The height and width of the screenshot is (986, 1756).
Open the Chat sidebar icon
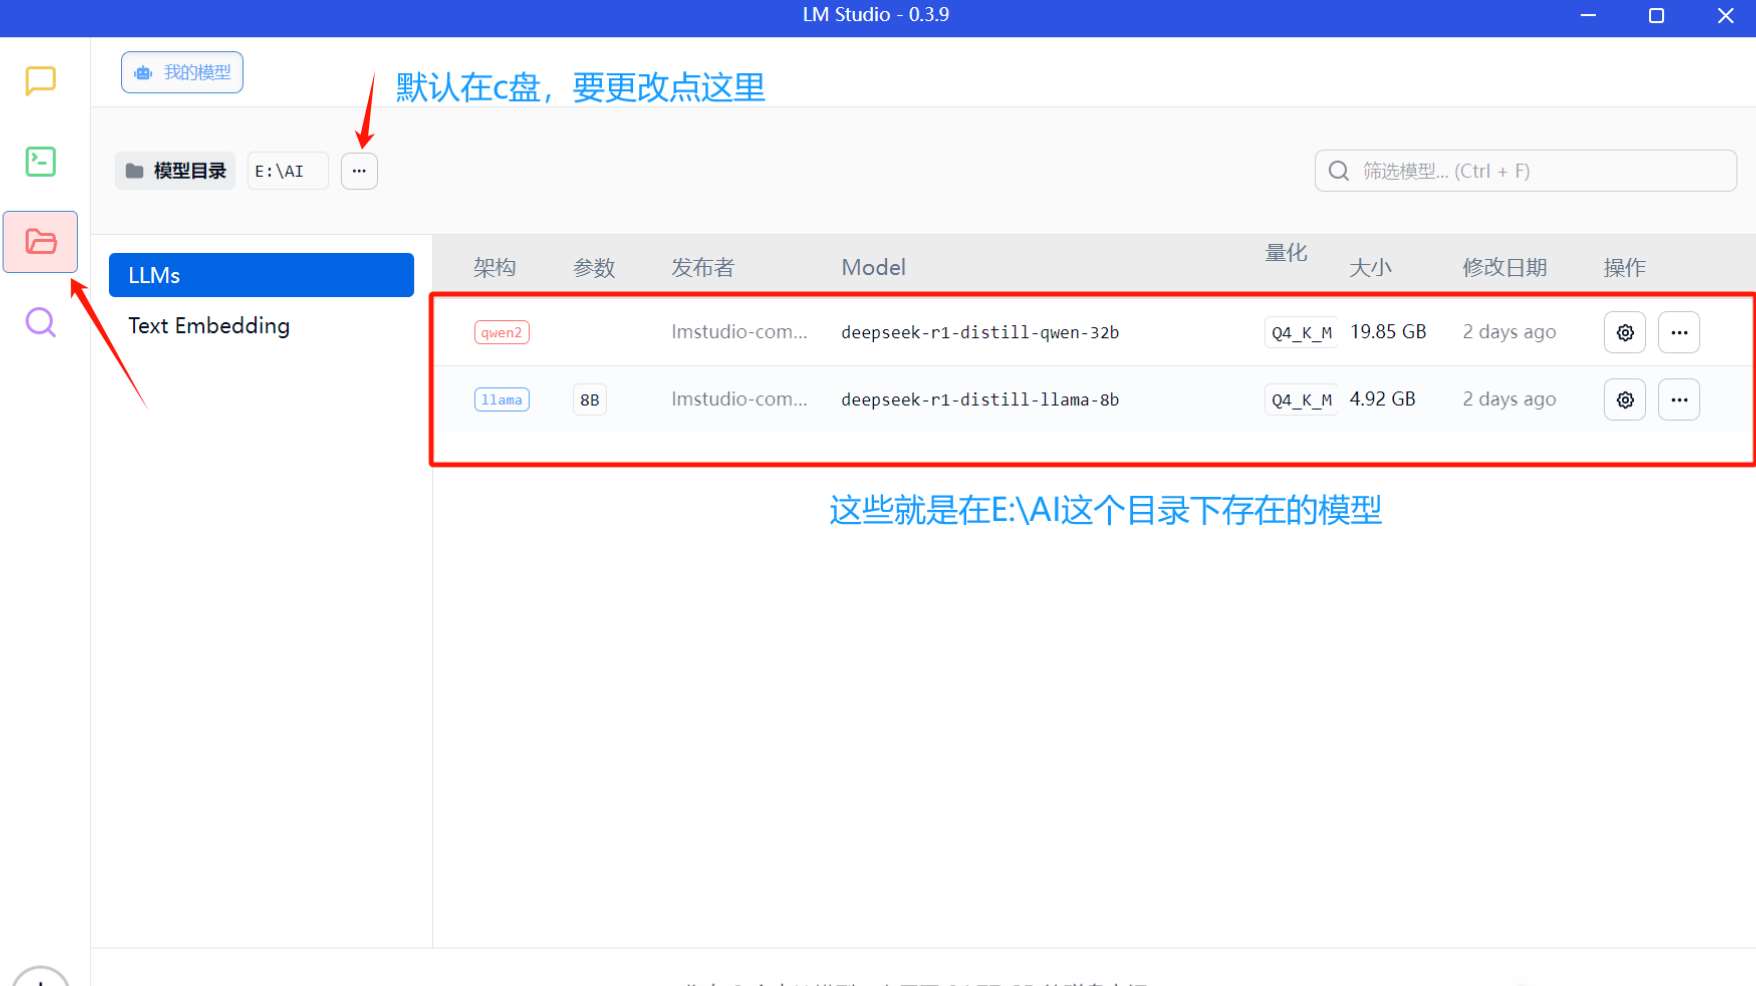[40, 80]
